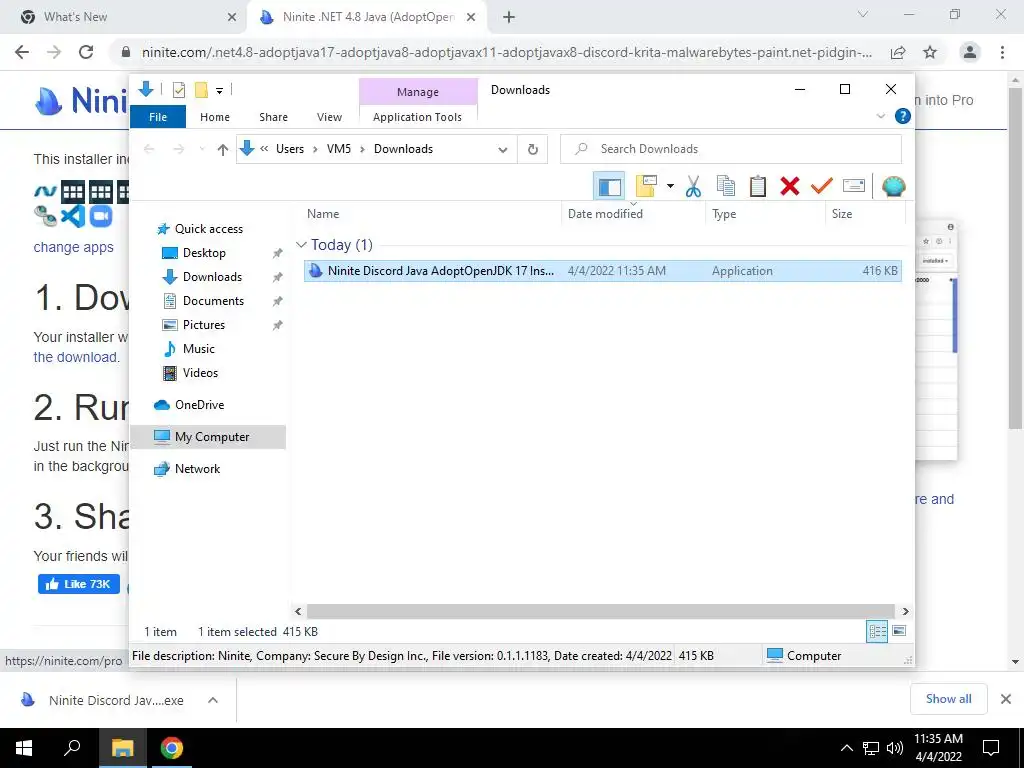Switch to large icons view toggle
This screenshot has height=768, width=1024.
pos(899,632)
